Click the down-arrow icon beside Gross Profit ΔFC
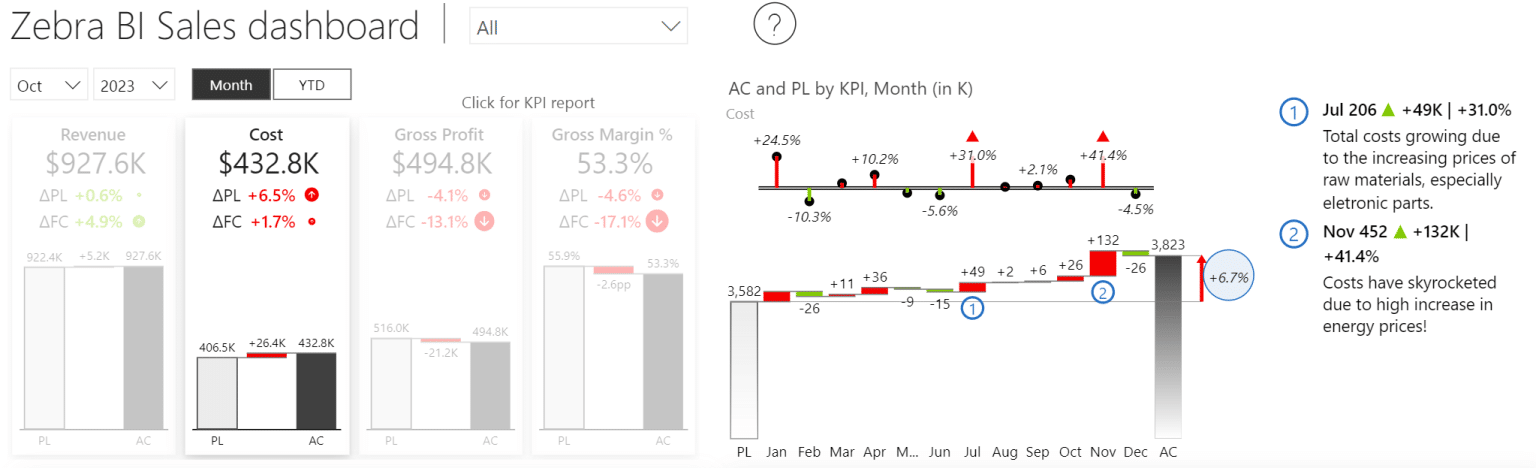1536x468 pixels. coord(484,222)
